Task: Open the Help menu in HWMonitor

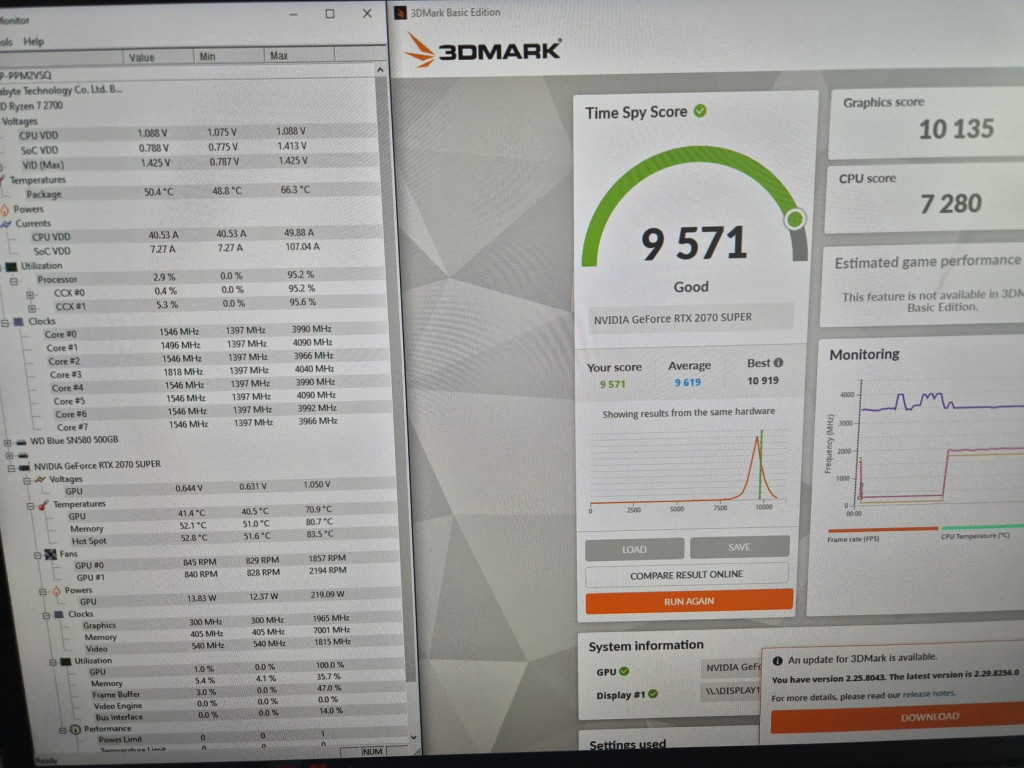Action: (33, 42)
